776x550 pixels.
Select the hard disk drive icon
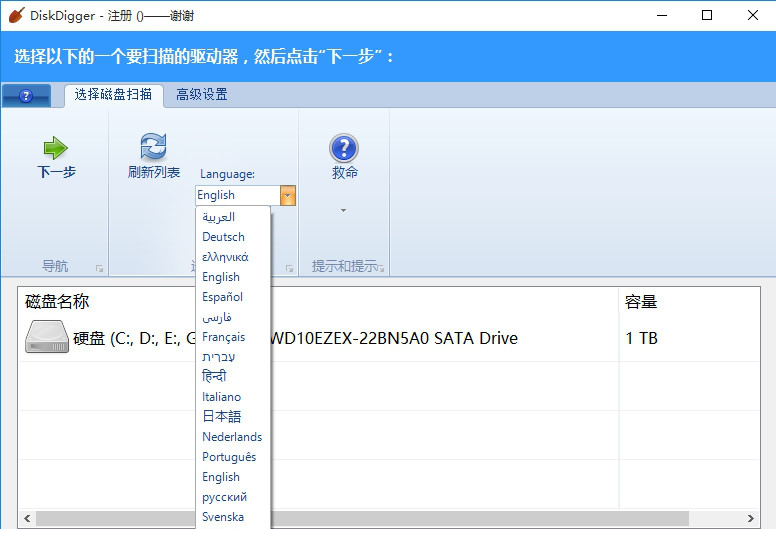pos(47,337)
